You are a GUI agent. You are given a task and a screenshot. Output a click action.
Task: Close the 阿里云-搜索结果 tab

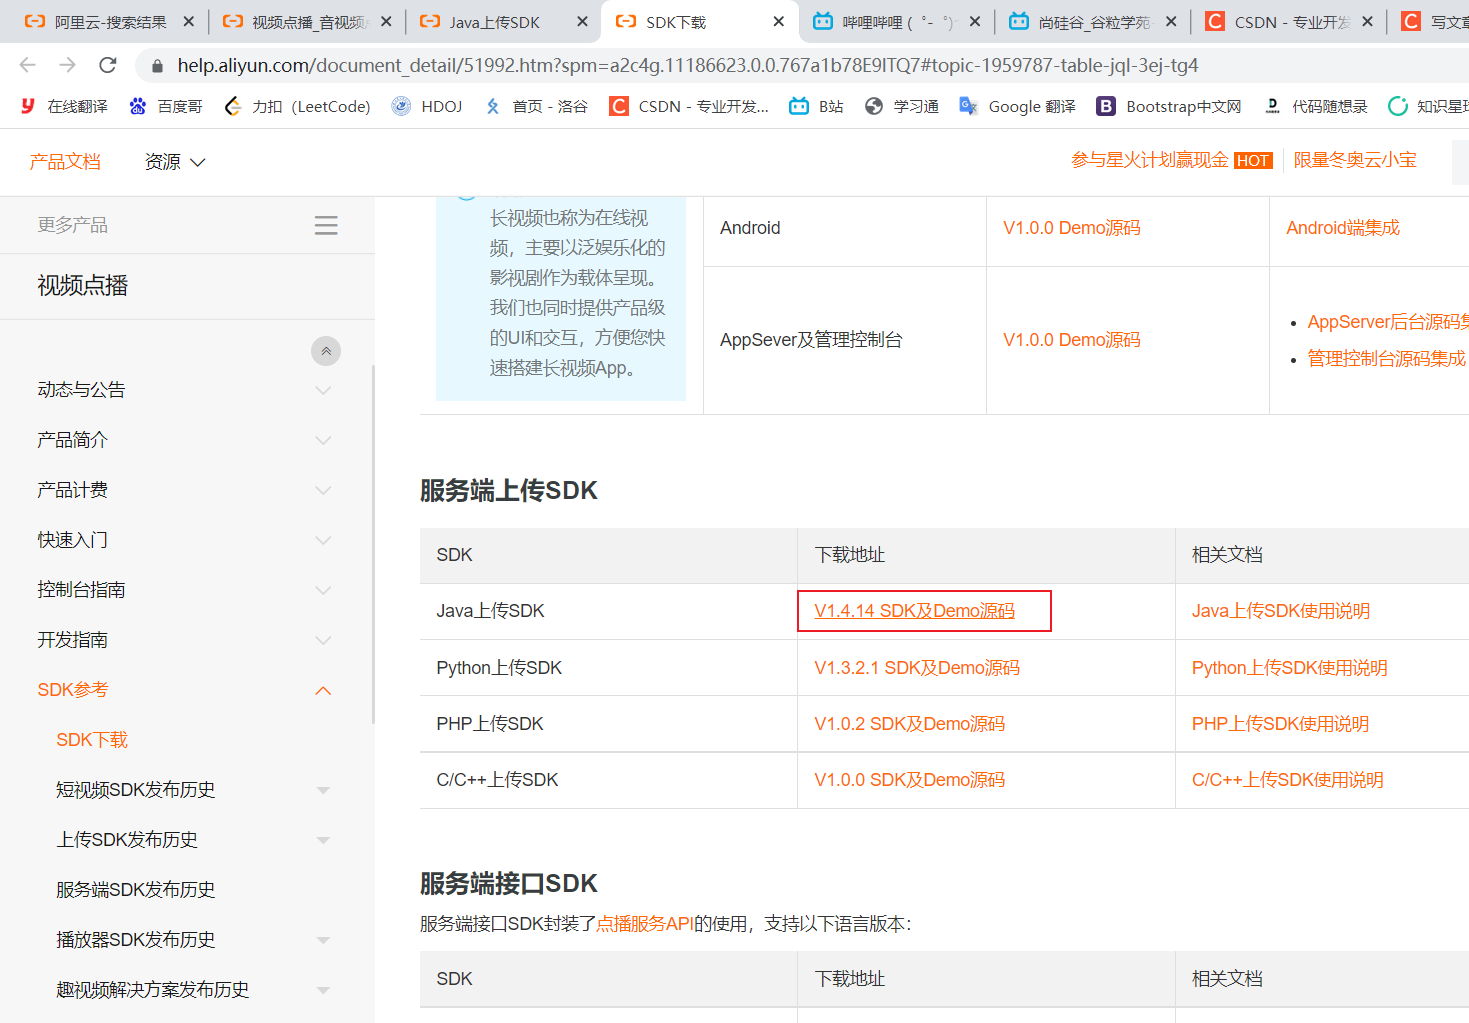click(x=188, y=21)
